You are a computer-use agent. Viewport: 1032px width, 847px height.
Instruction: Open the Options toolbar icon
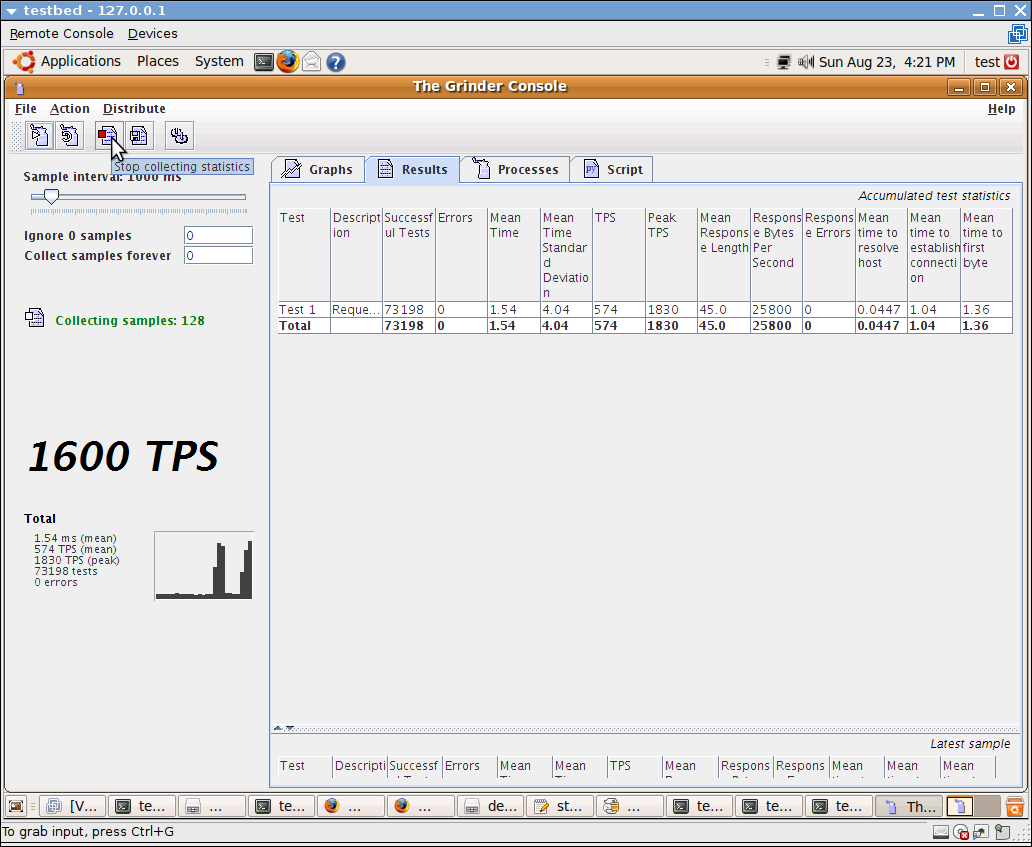coord(179,136)
